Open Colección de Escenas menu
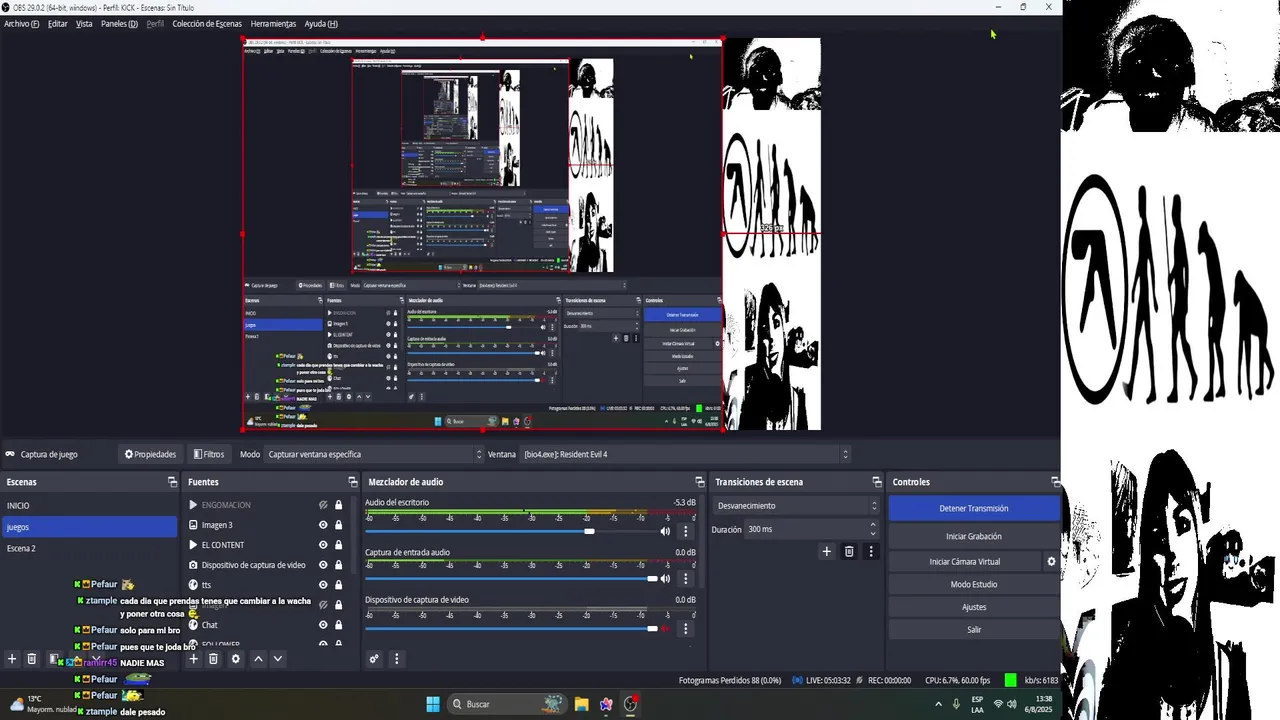Viewport: 1280px width, 720px height. pyautogui.click(x=207, y=24)
